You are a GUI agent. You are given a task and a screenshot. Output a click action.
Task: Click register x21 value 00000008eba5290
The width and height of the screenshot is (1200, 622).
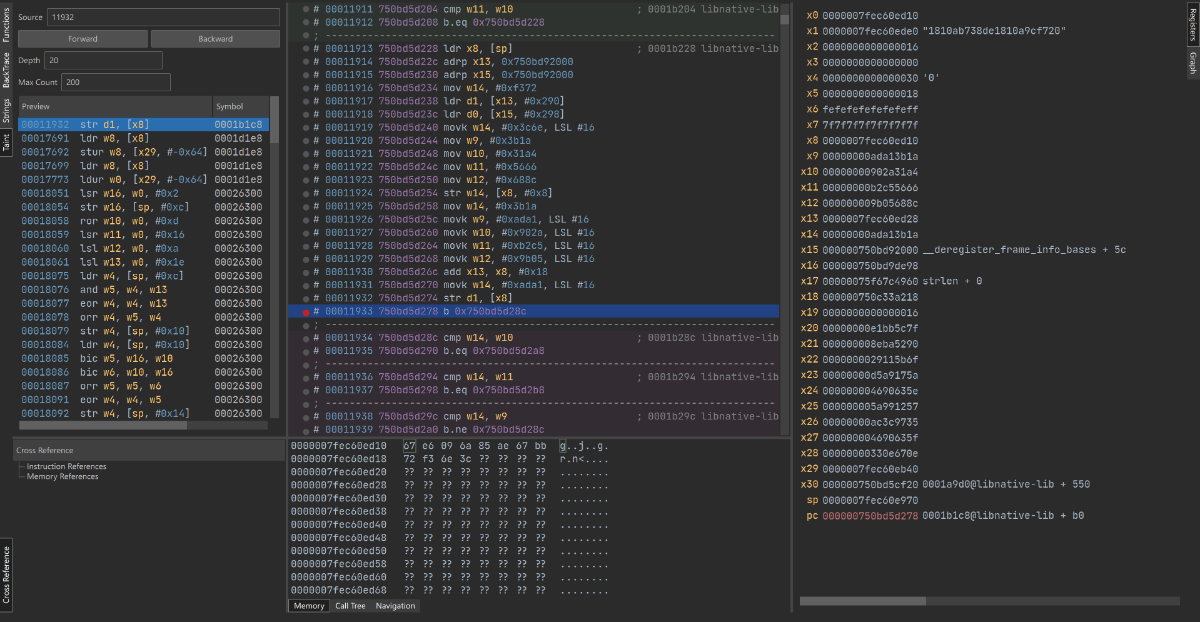869,343
